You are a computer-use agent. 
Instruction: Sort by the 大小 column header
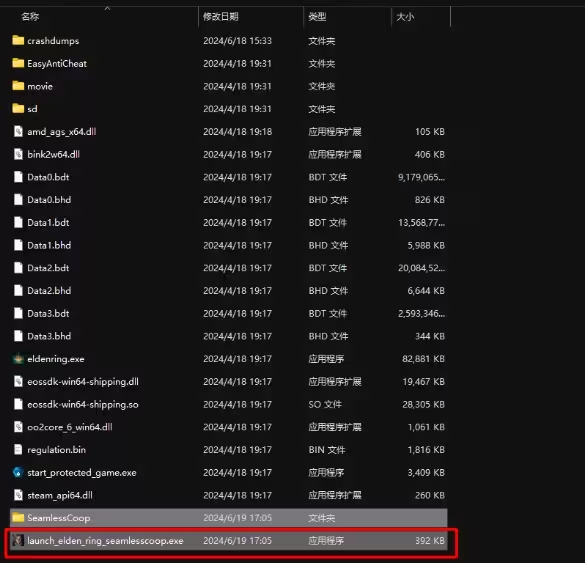[405, 16]
